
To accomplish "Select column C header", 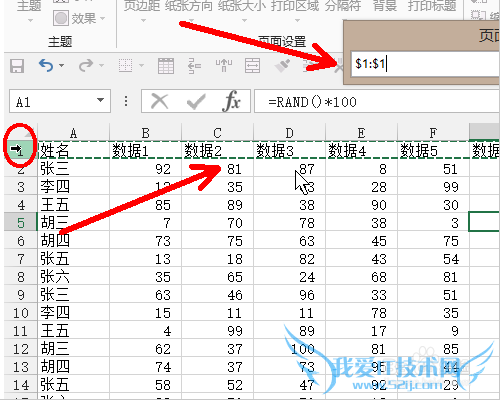I will tap(217, 133).
